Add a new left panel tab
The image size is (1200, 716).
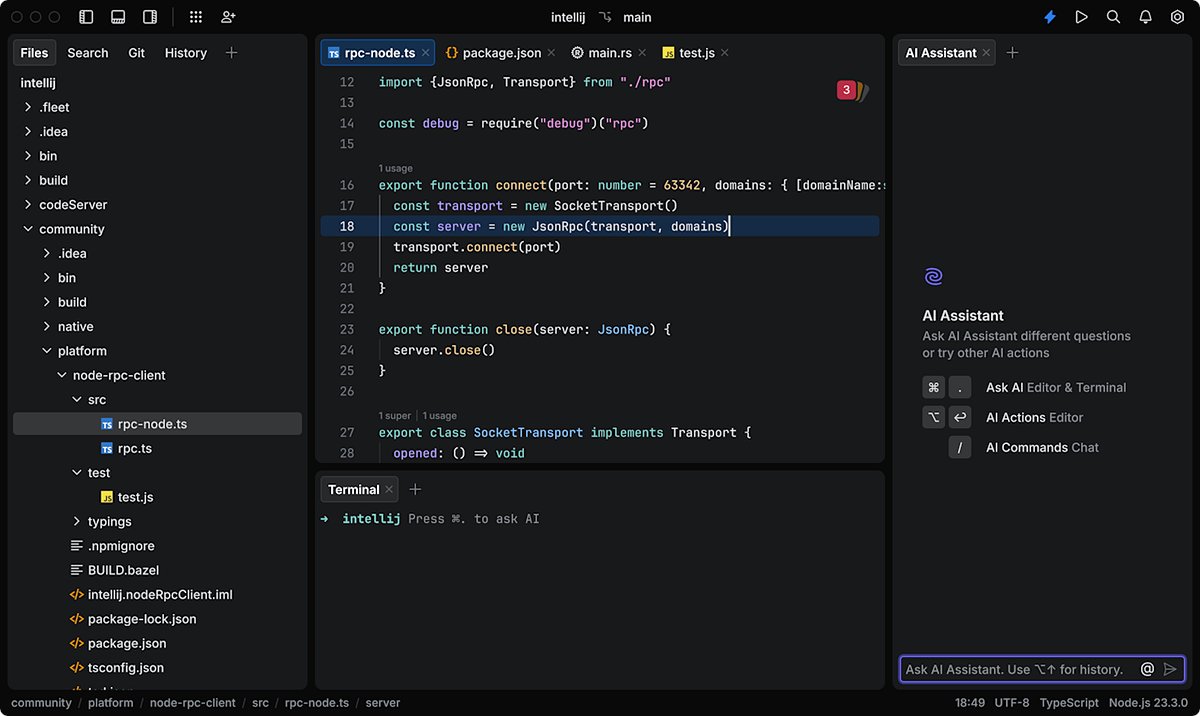tap(232, 53)
